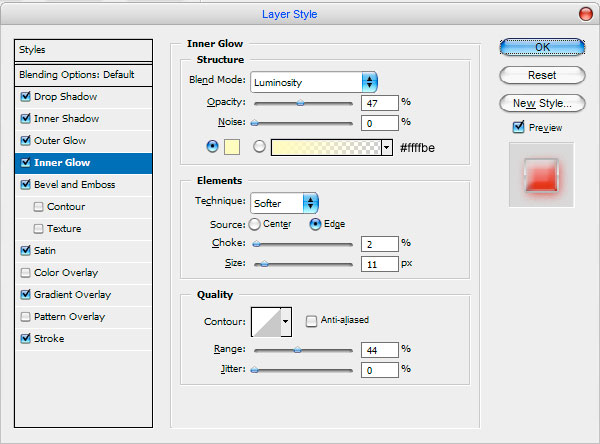600x444 pixels.
Task: Toggle the Bevel and Emboss checkbox
Action: (26, 184)
